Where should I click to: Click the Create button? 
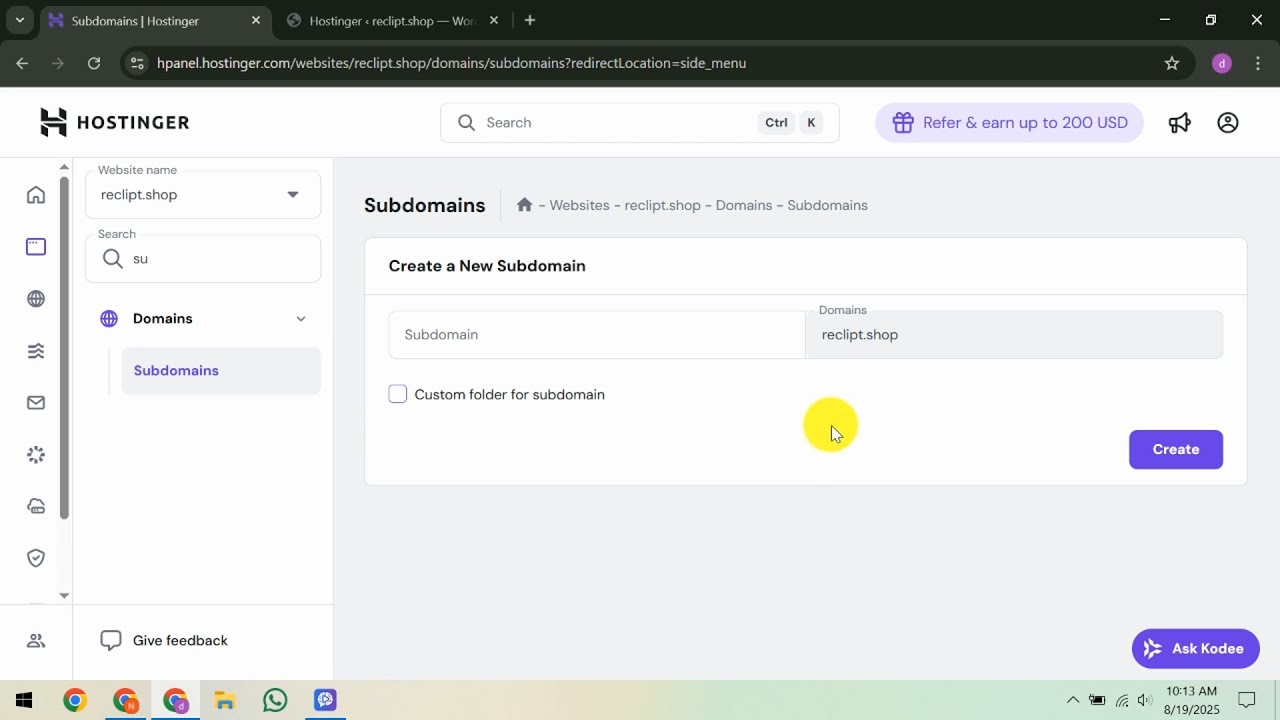click(x=1176, y=449)
